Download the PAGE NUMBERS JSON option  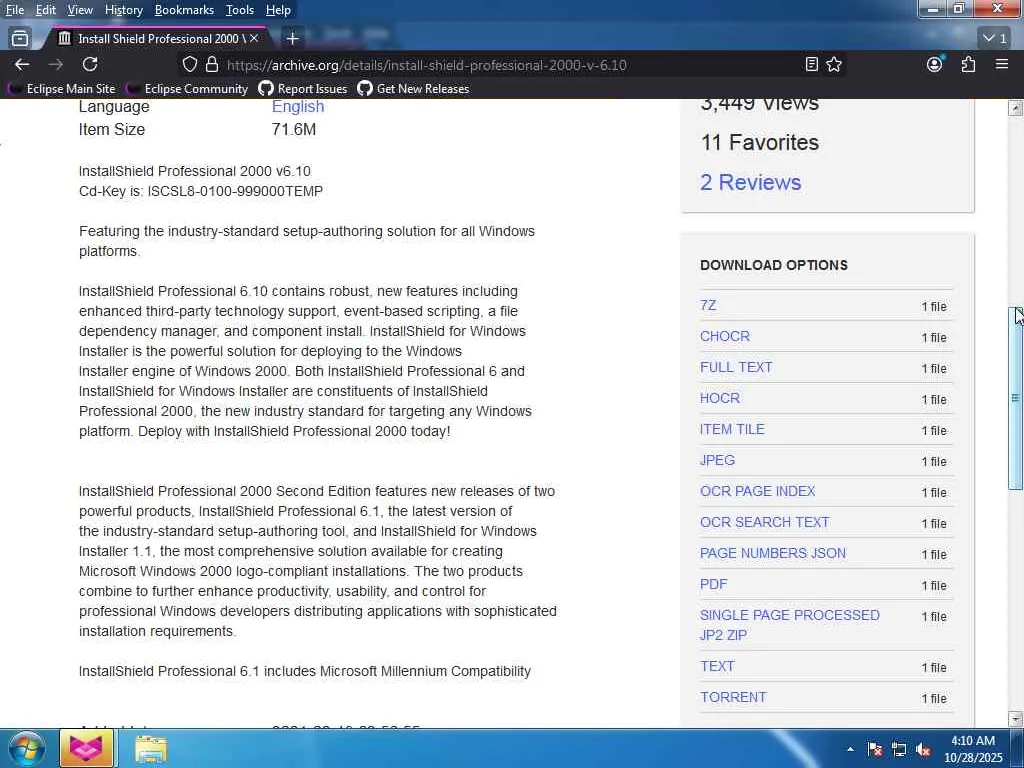(773, 553)
